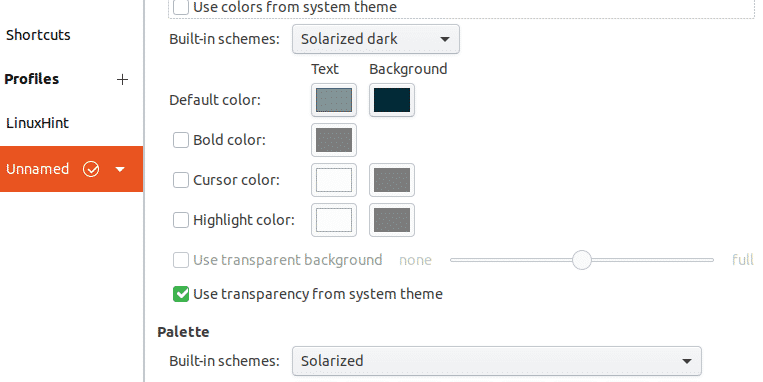Open the cursor text color swatch

334,180
